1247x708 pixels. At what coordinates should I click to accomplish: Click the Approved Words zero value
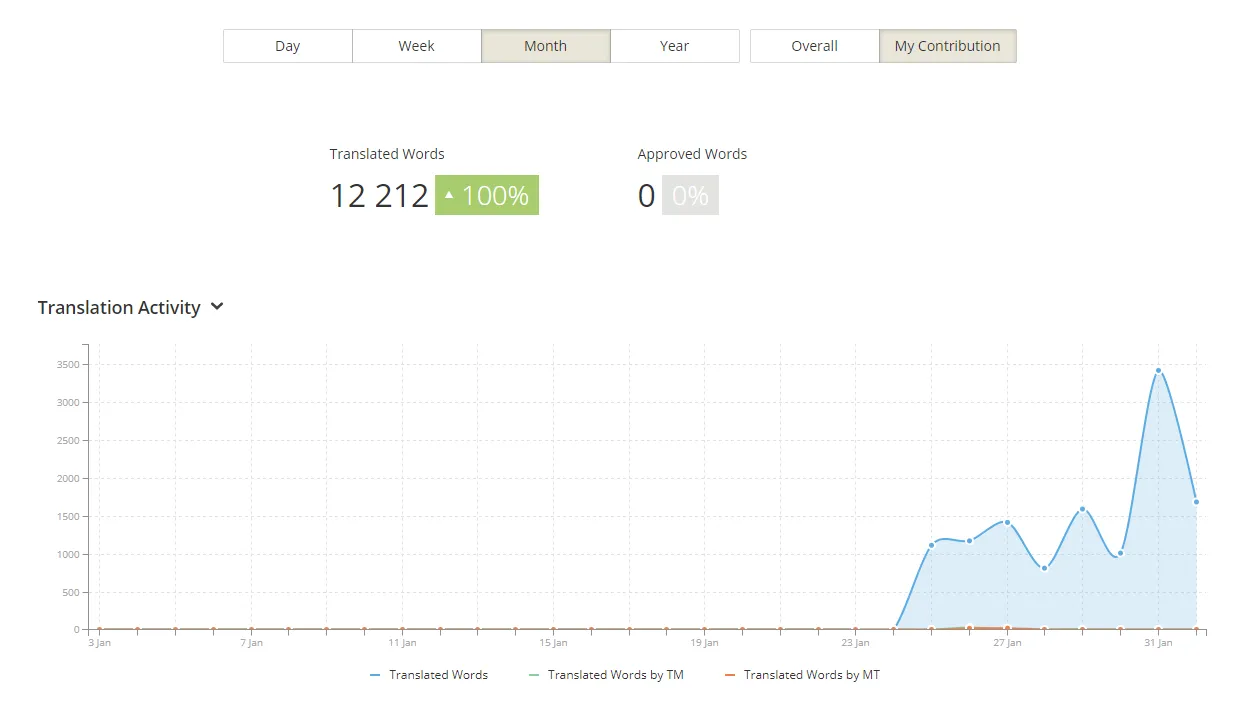(646, 195)
